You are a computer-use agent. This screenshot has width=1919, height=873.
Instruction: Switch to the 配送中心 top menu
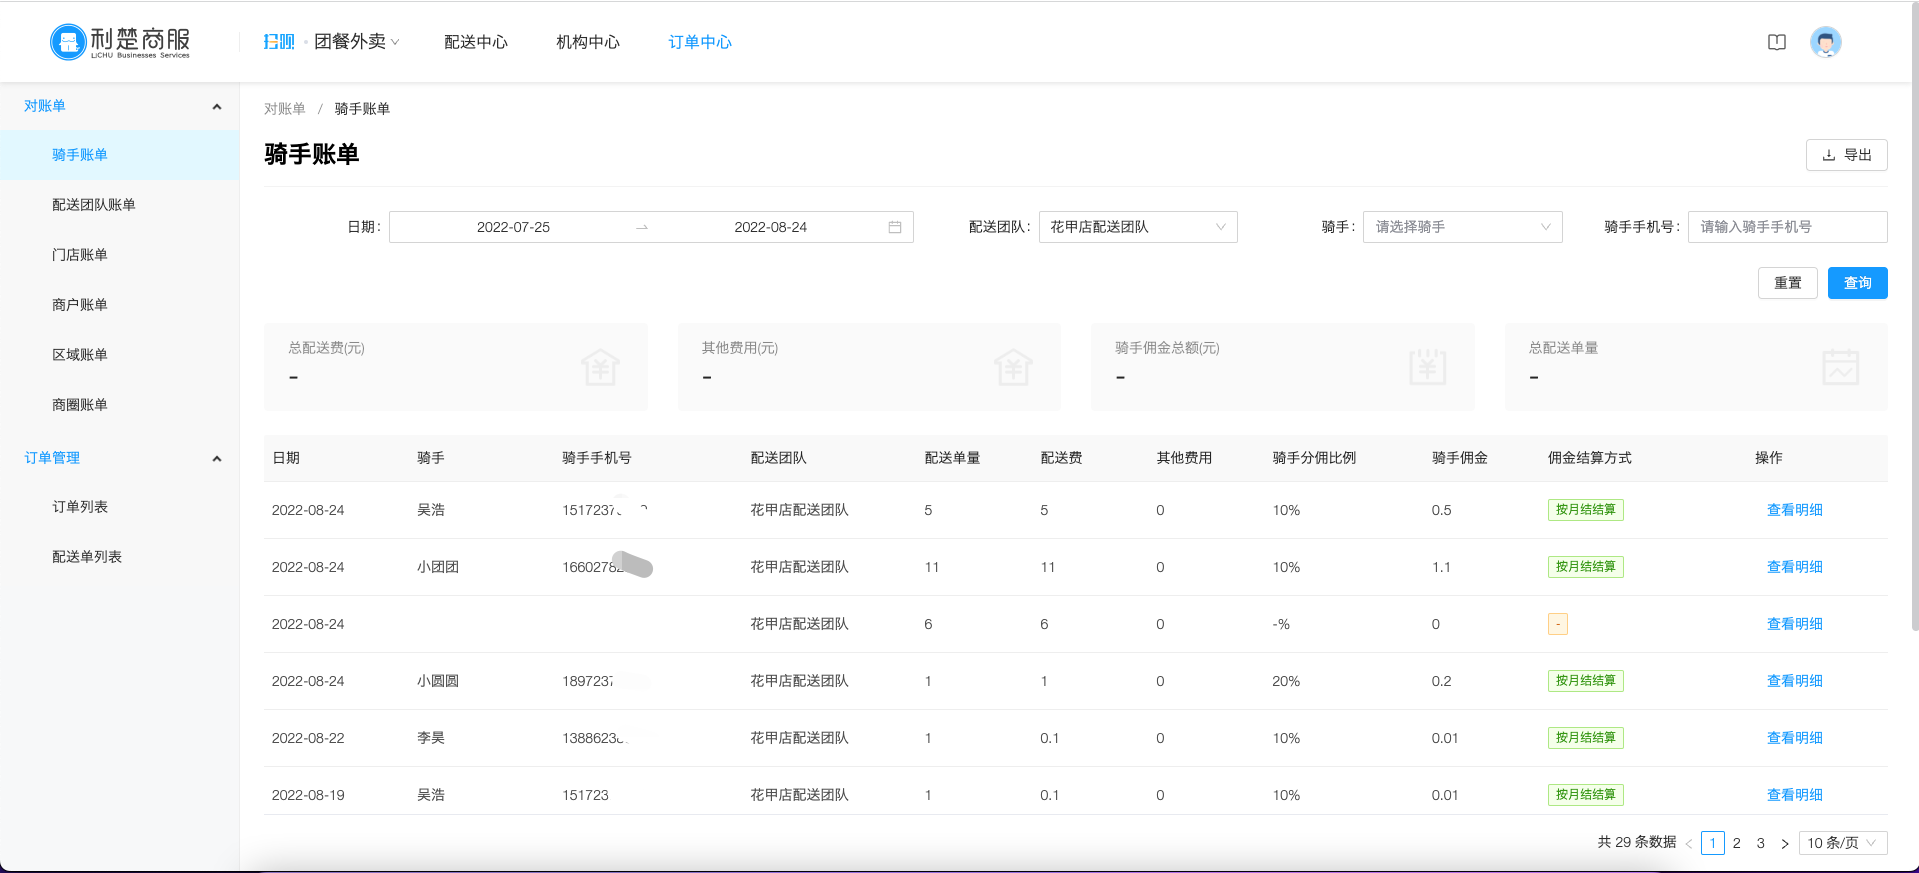476,42
